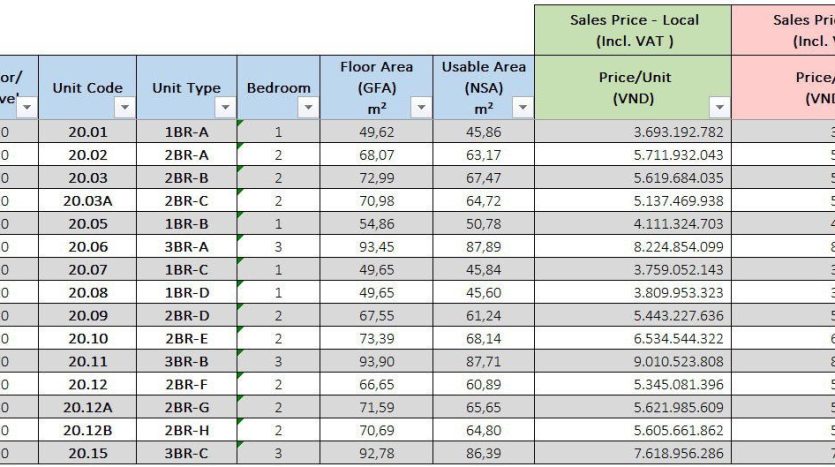Click floor area cell 54,86

pos(376,224)
